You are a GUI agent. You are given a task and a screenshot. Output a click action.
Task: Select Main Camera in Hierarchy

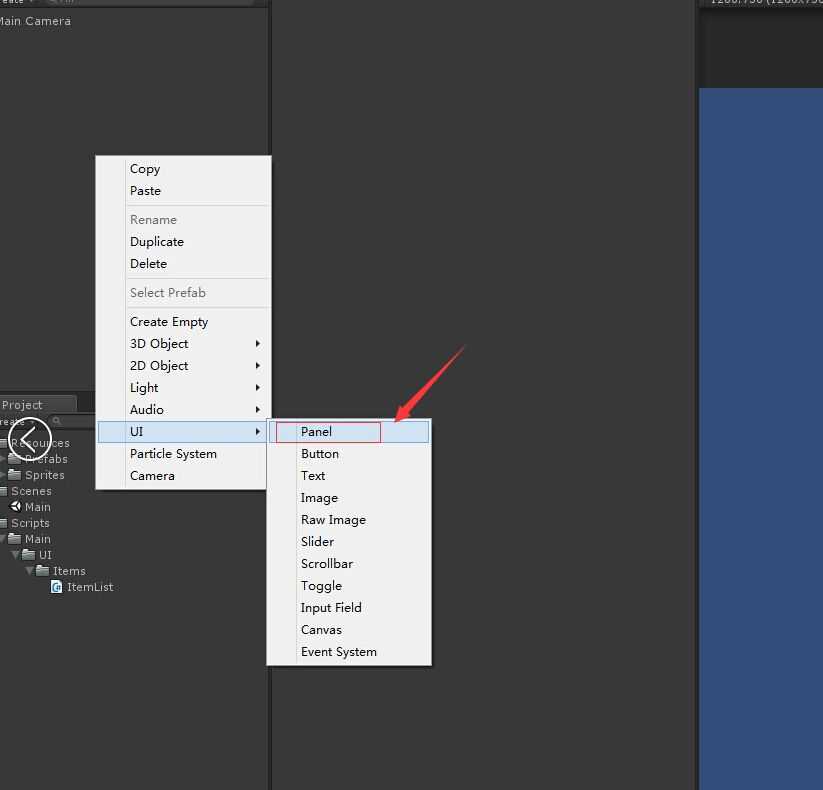click(x=35, y=22)
